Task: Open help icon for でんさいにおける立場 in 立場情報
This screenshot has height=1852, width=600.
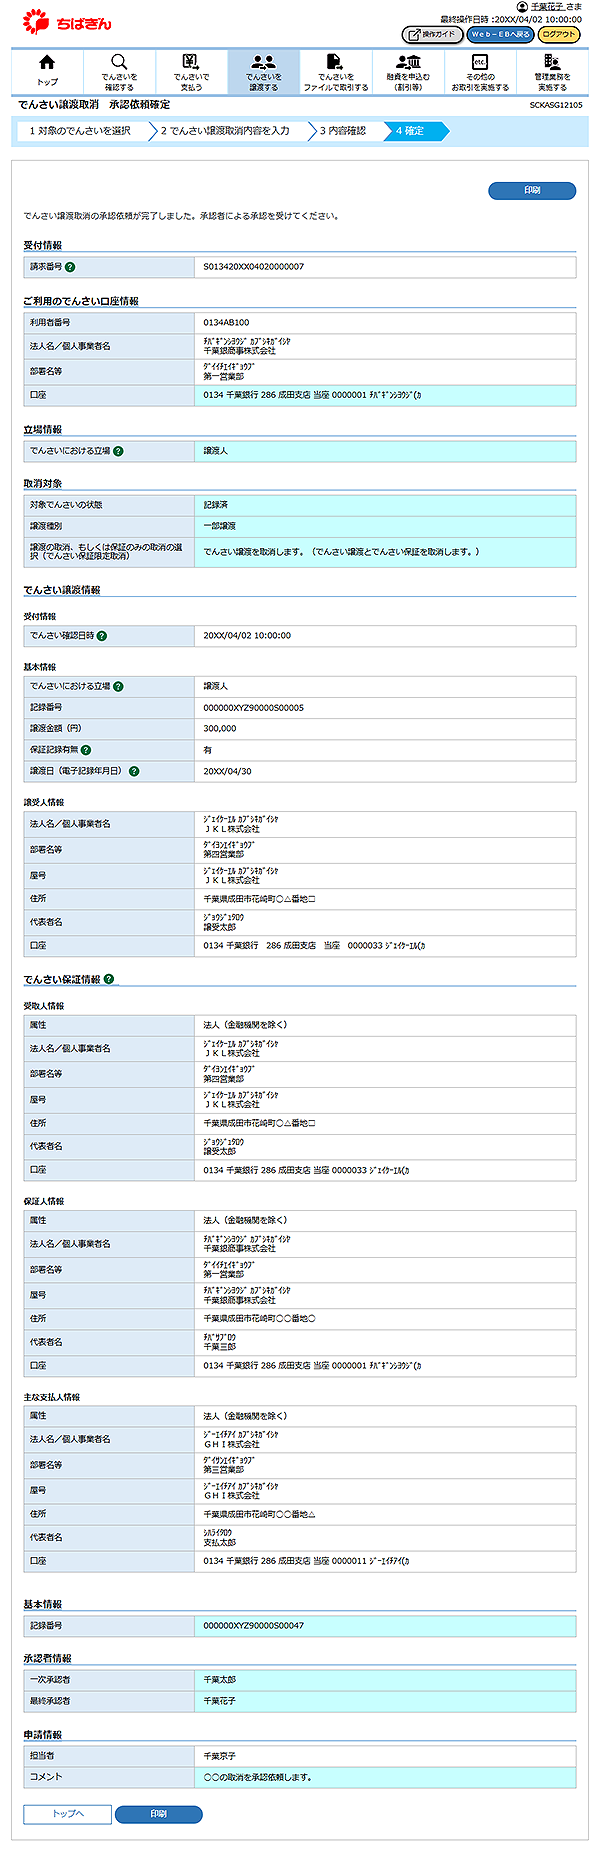Action: click(118, 451)
